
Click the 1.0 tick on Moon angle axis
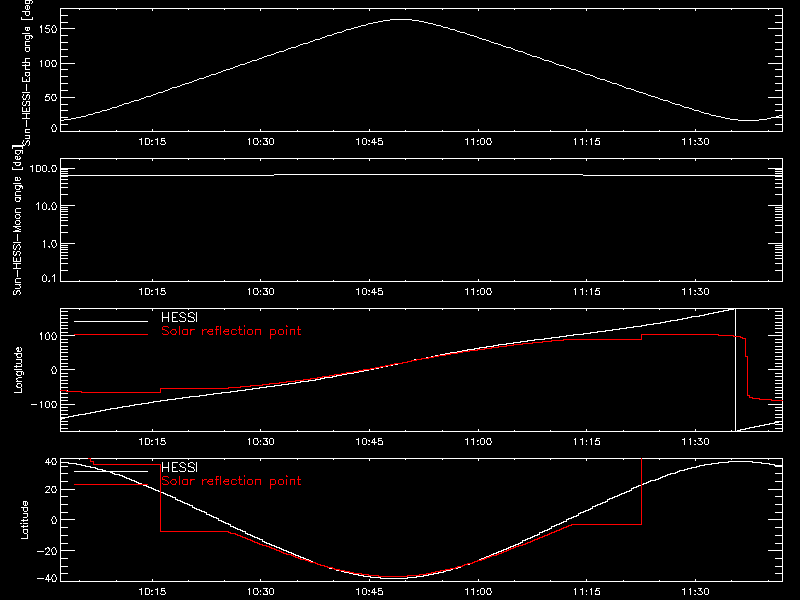(x=49, y=244)
